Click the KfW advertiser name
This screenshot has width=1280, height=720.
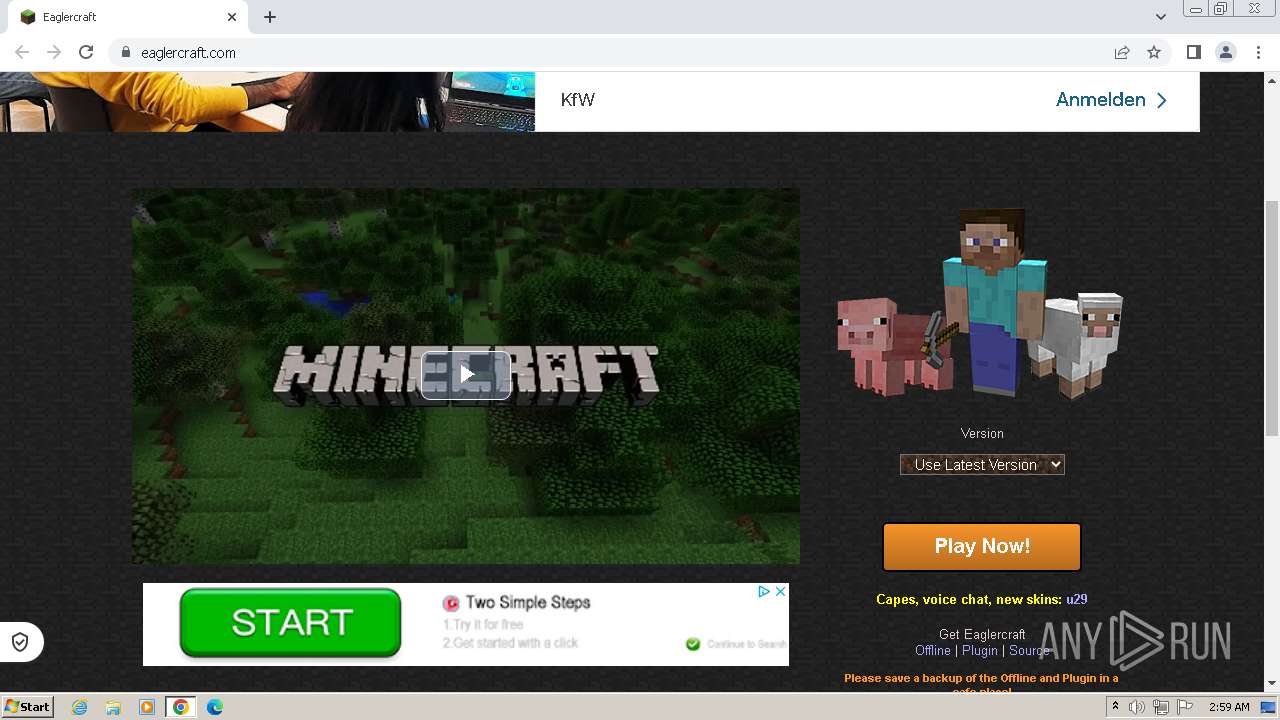(x=578, y=100)
